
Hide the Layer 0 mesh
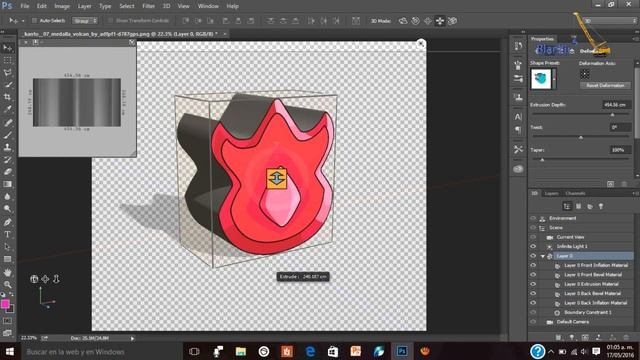coord(533,256)
